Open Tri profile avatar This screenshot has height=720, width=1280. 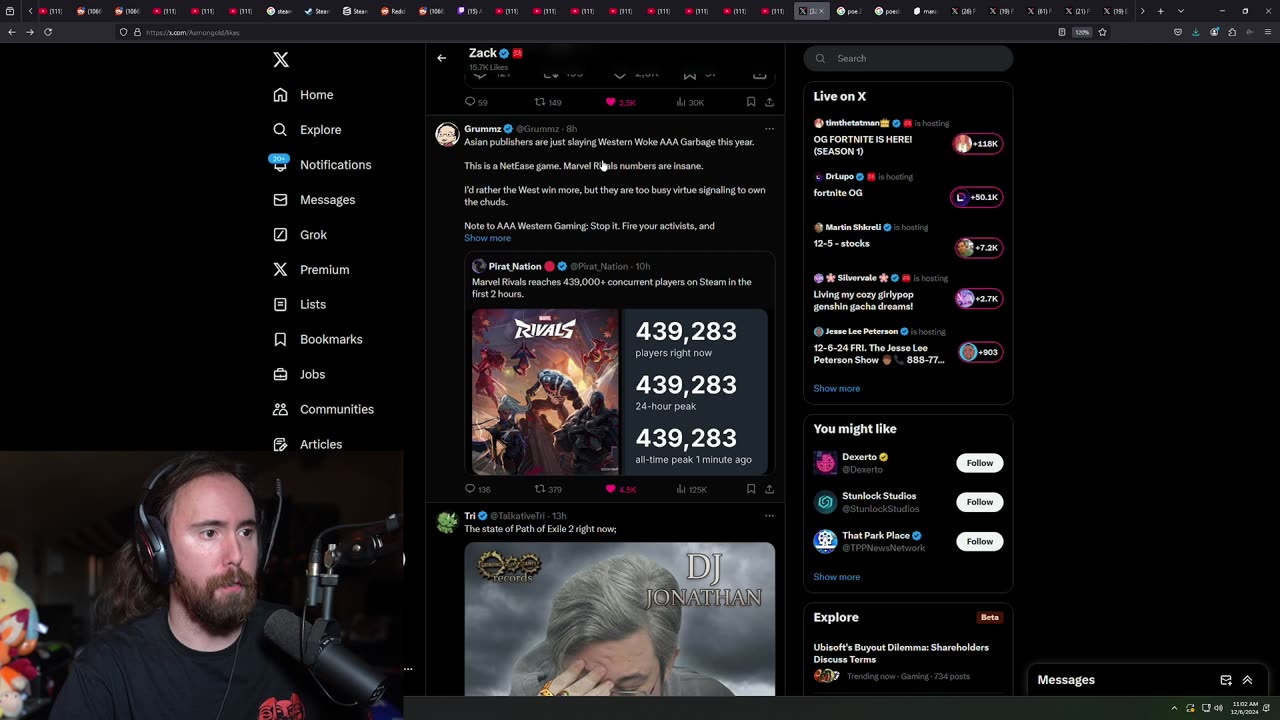pos(447,521)
